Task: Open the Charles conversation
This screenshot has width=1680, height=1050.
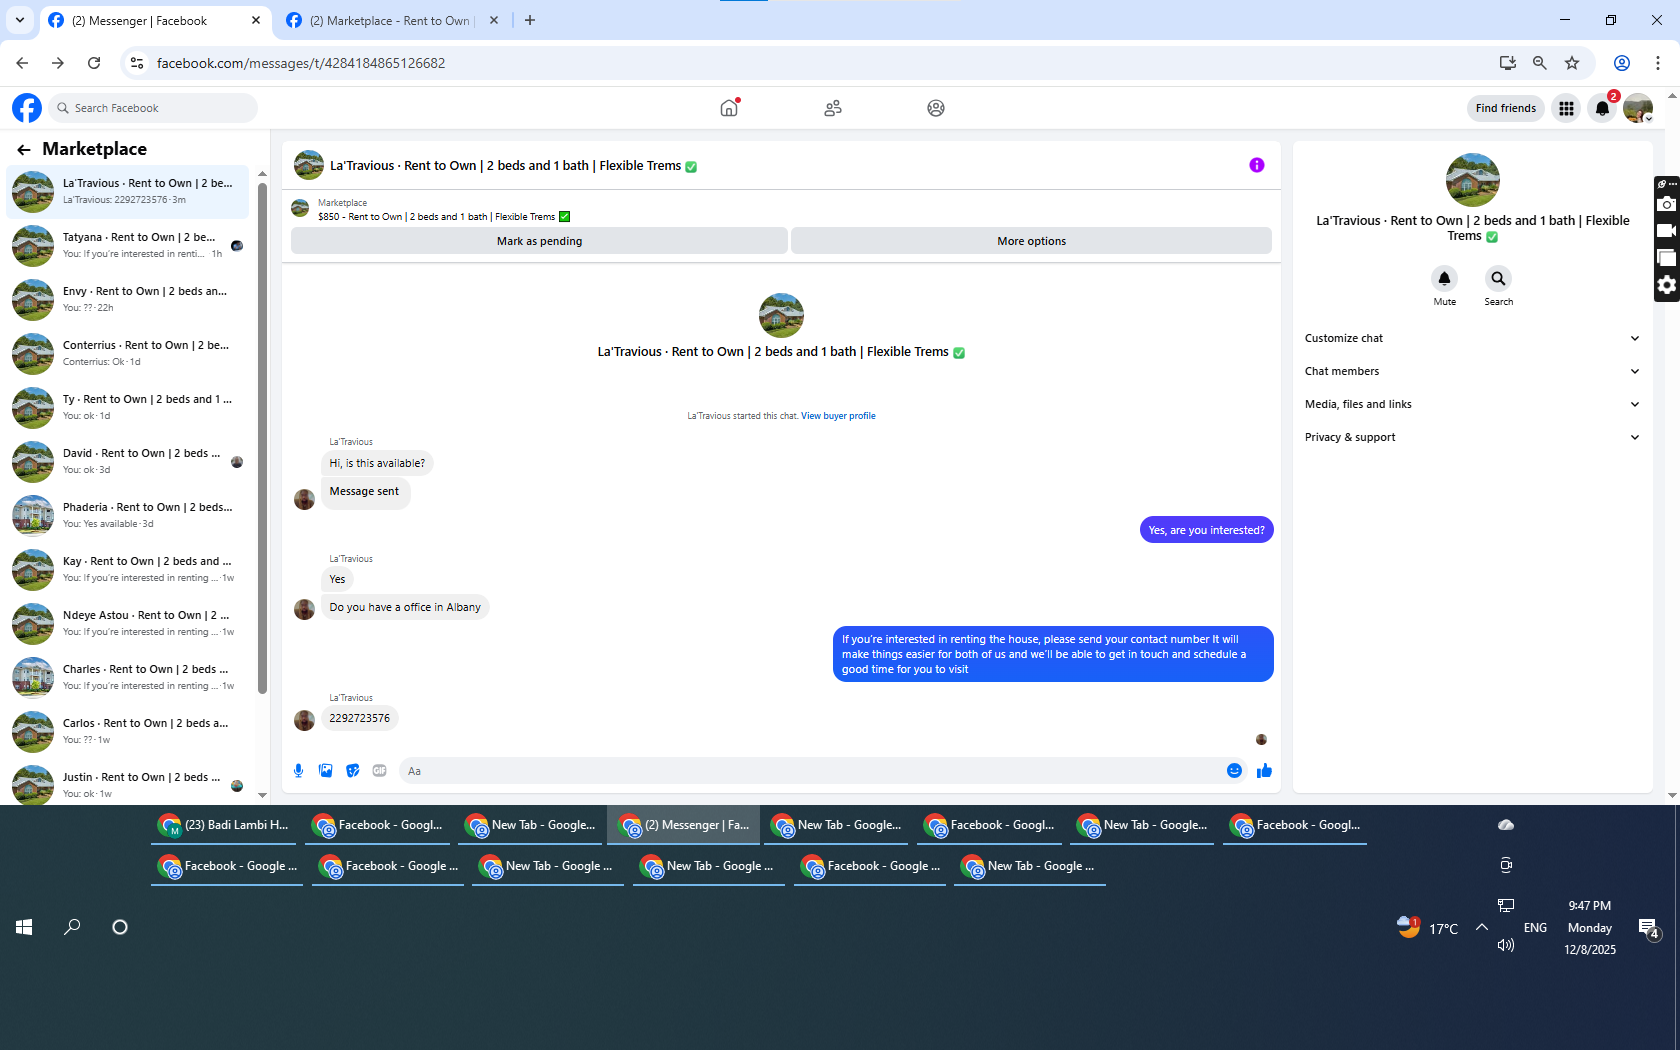Action: (128, 677)
